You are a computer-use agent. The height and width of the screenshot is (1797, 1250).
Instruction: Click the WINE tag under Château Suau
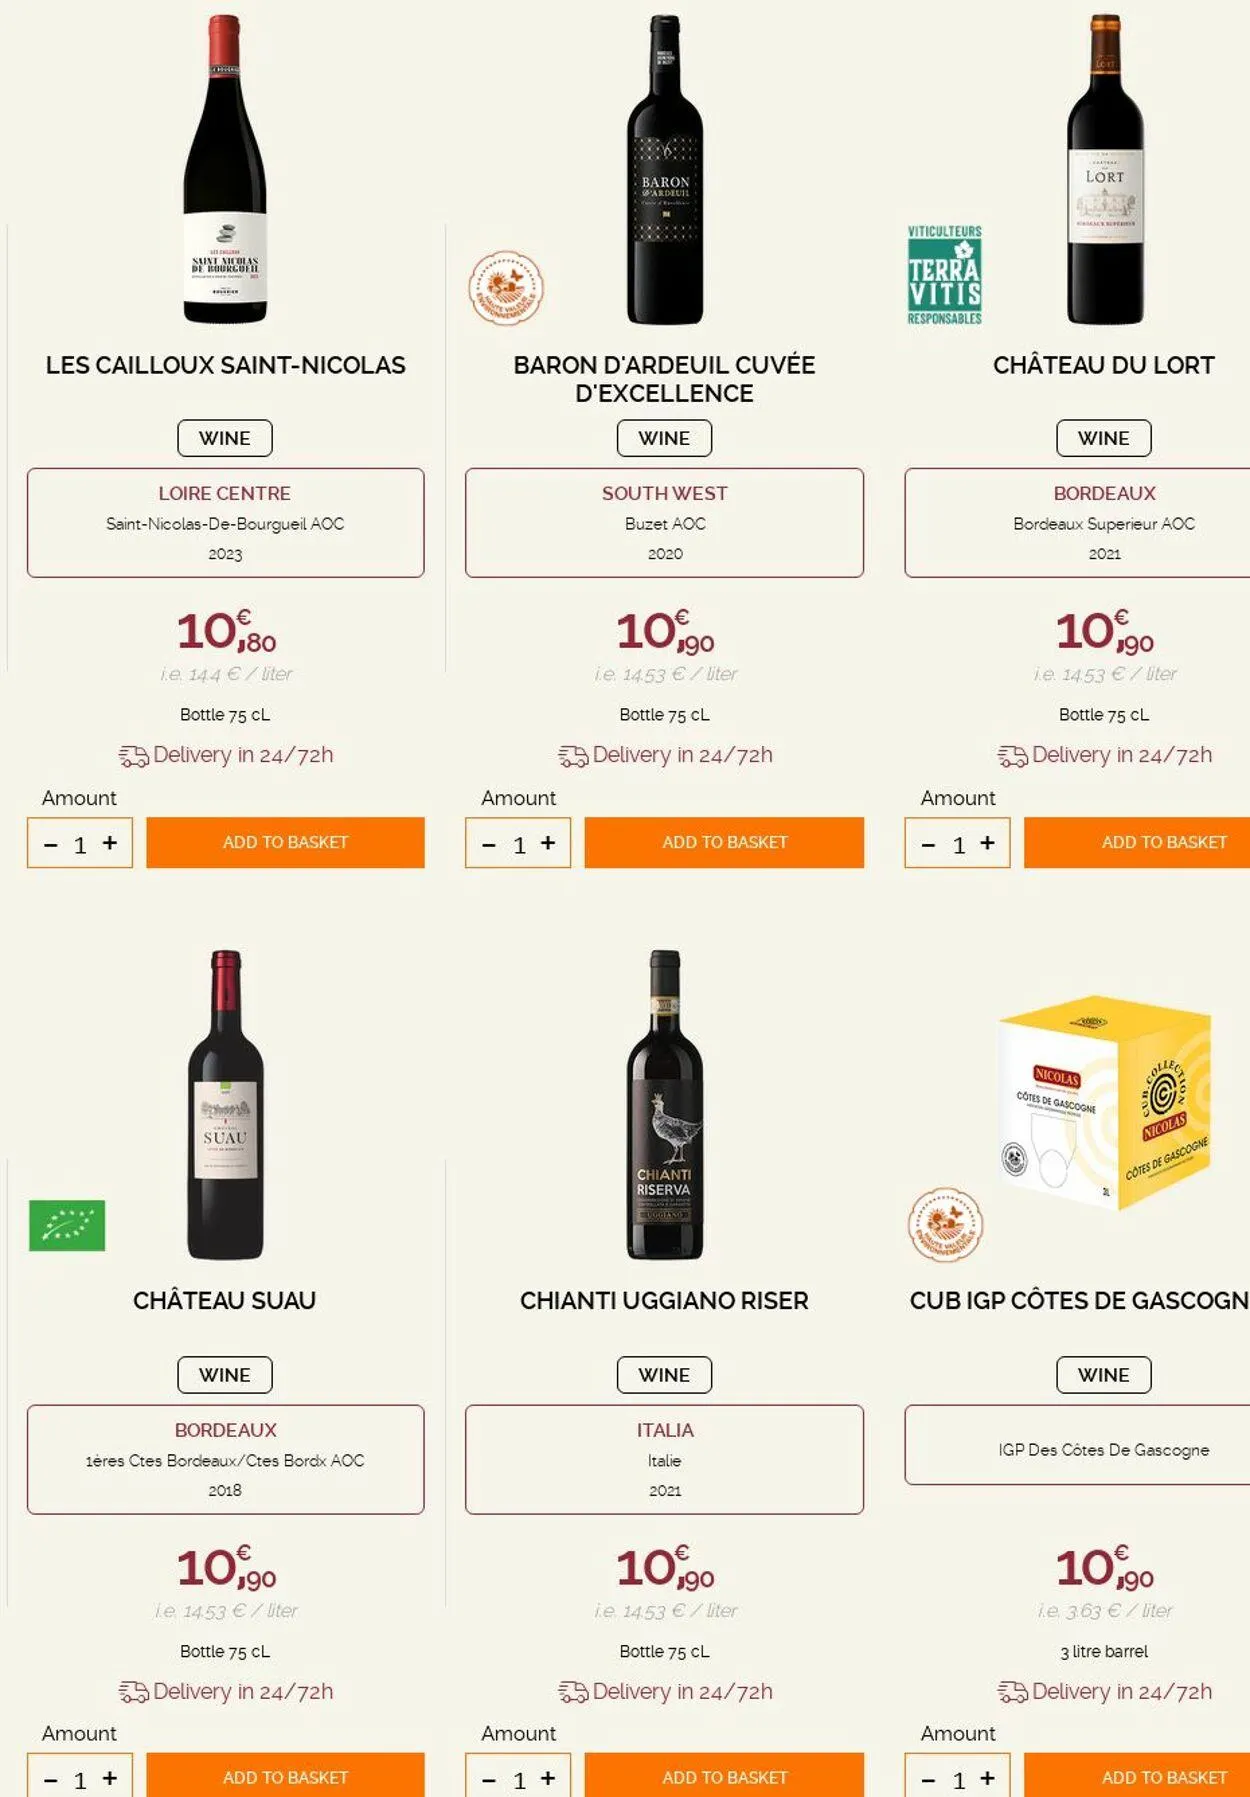coord(225,1375)
